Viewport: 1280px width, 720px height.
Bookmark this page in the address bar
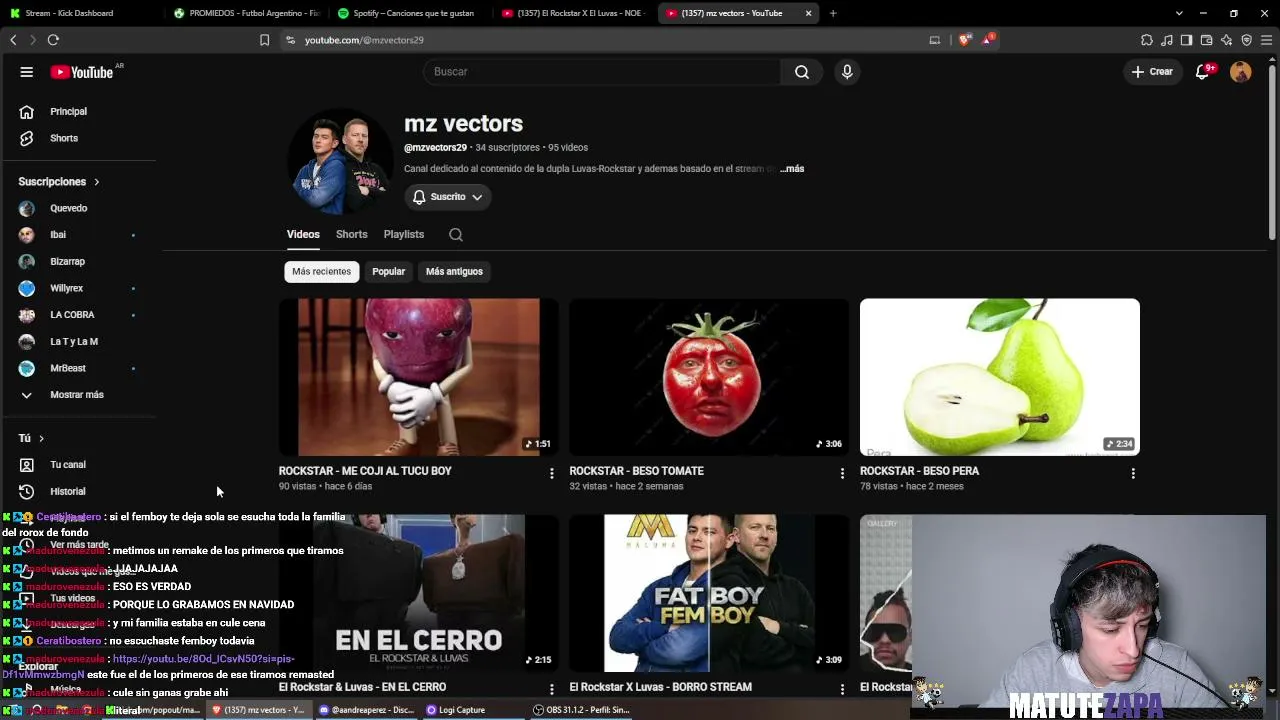pyautogui.click(x=264, y=40)
